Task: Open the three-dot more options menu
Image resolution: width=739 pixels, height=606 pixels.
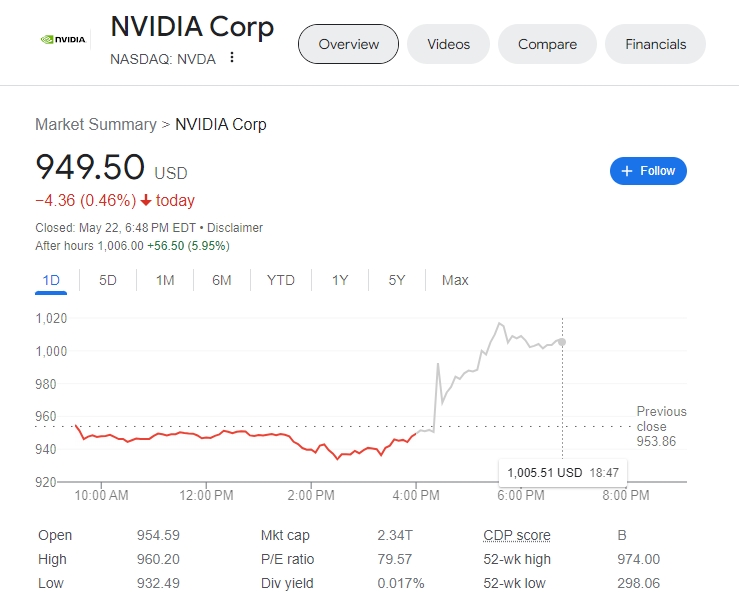Action: [x=231, y=57]
